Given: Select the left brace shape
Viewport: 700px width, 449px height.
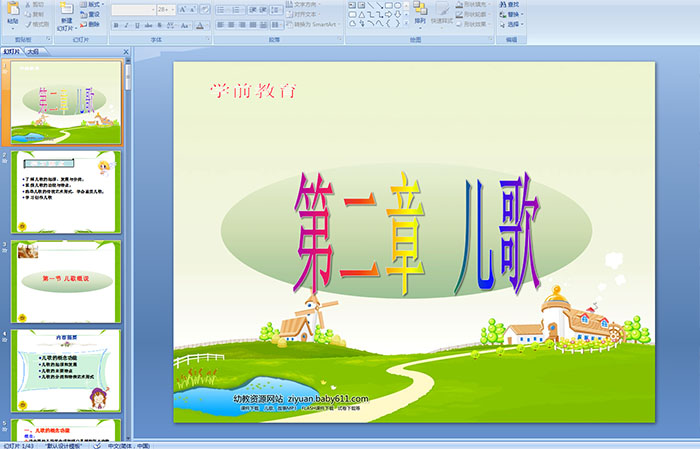Looking at the screenshot, I should (388, 24).
